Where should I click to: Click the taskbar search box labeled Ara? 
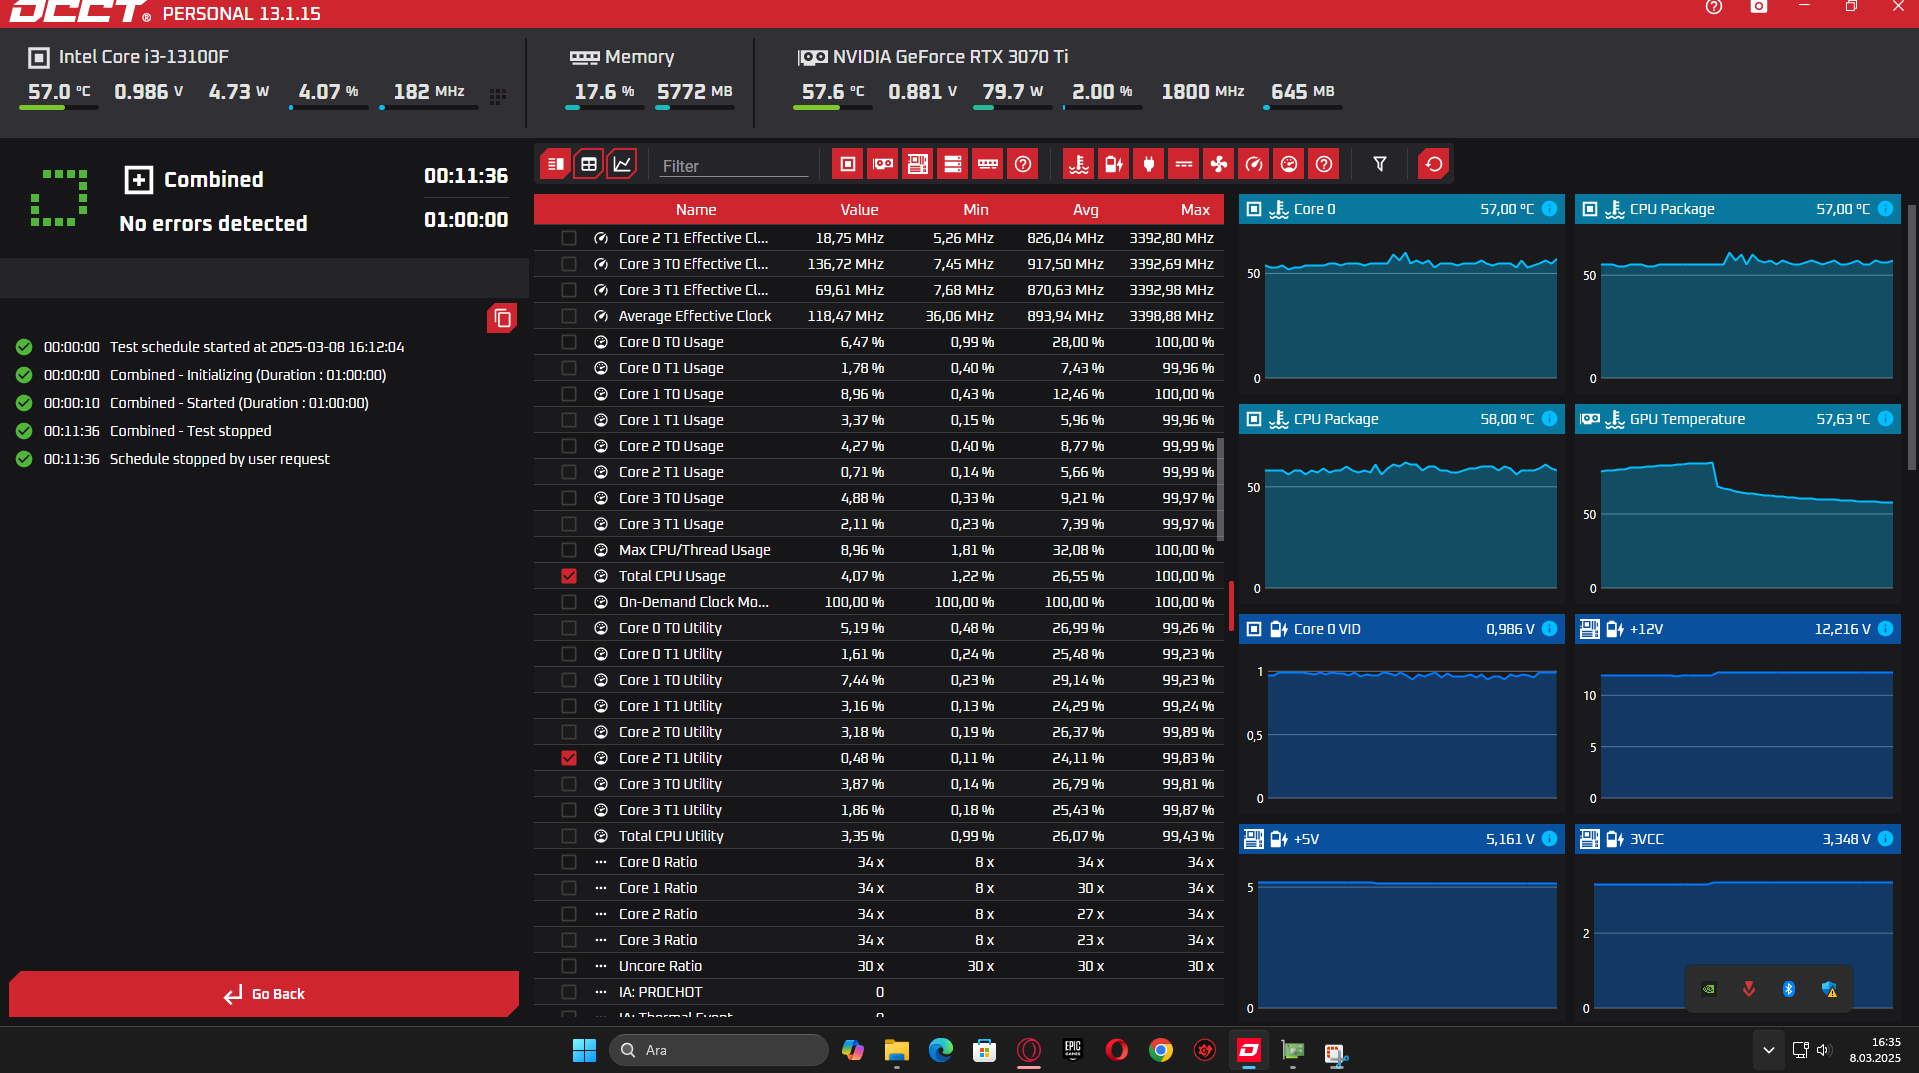click(719, 1050)
